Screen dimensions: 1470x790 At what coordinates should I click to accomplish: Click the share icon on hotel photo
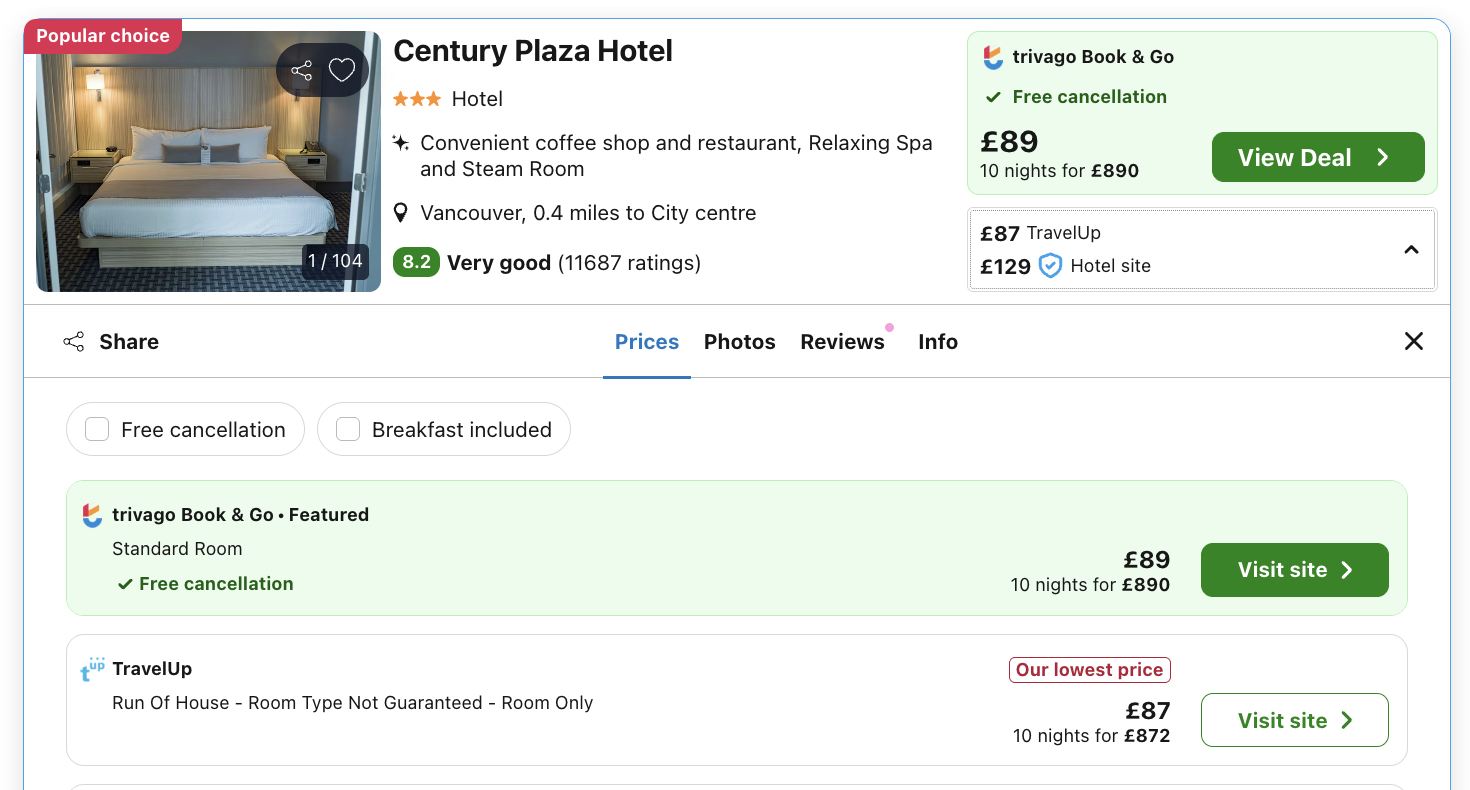[301, 70]
